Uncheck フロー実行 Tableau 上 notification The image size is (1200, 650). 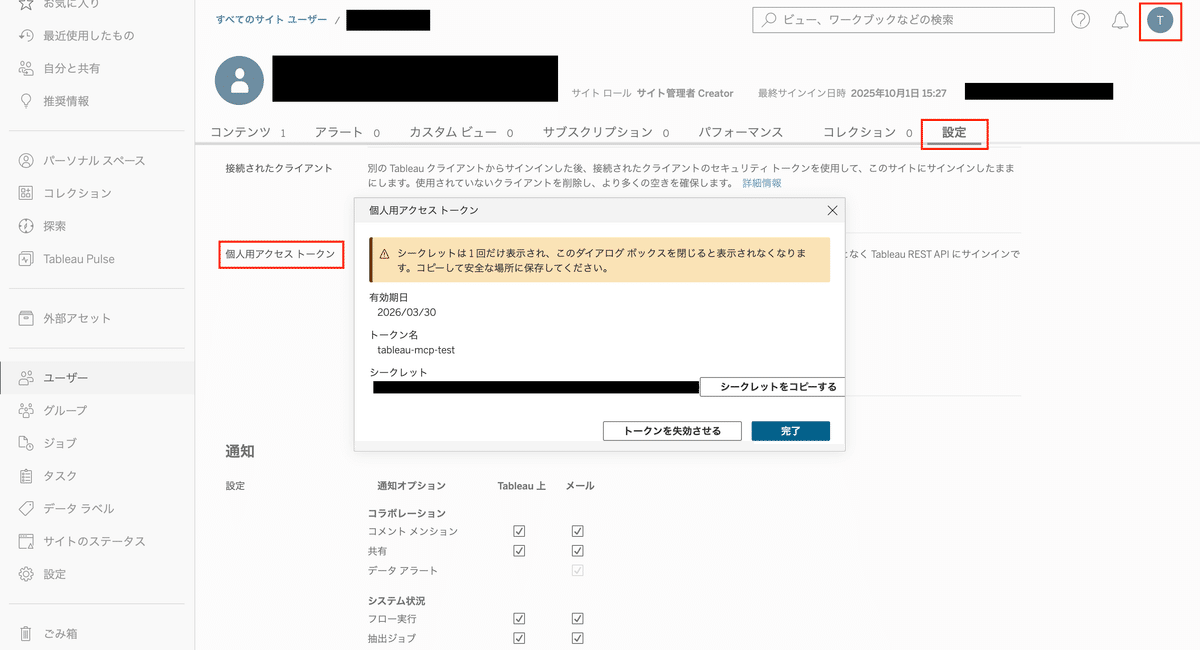[519, 618]
